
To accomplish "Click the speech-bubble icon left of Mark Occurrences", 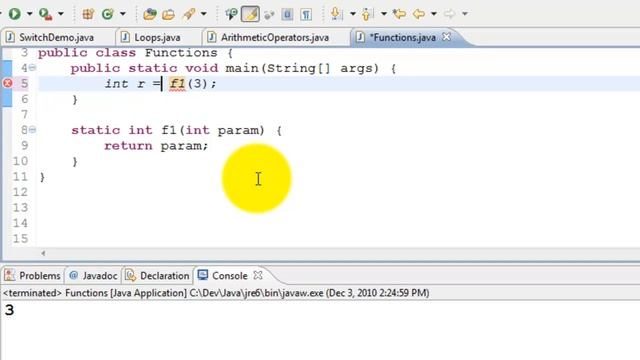I will pyautogui.click(x=231, y=14).
